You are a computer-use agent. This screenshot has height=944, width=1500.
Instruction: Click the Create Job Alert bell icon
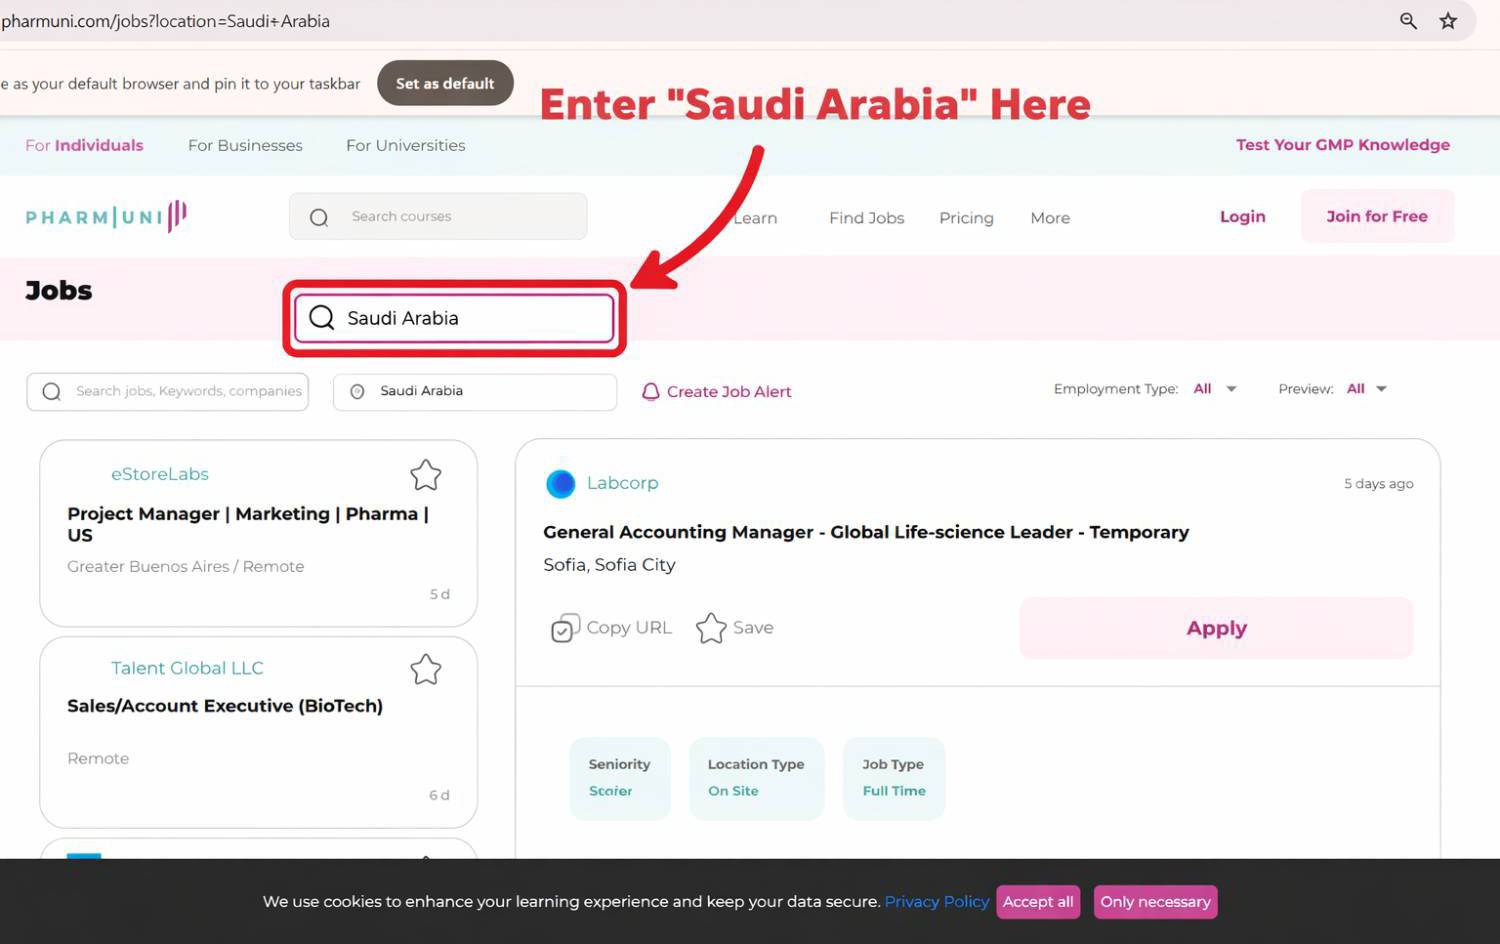652,391
